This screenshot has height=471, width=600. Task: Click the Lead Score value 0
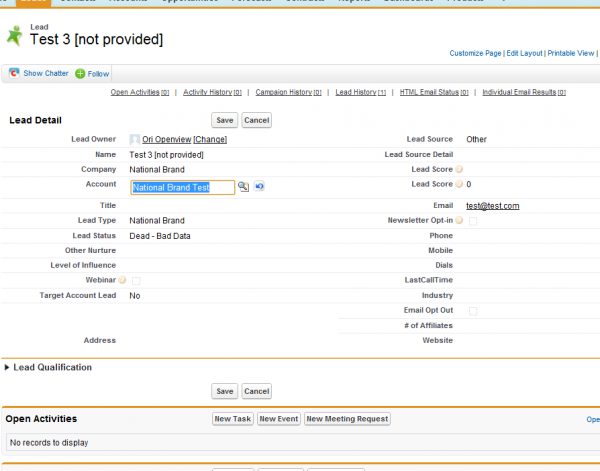(469, 184)
